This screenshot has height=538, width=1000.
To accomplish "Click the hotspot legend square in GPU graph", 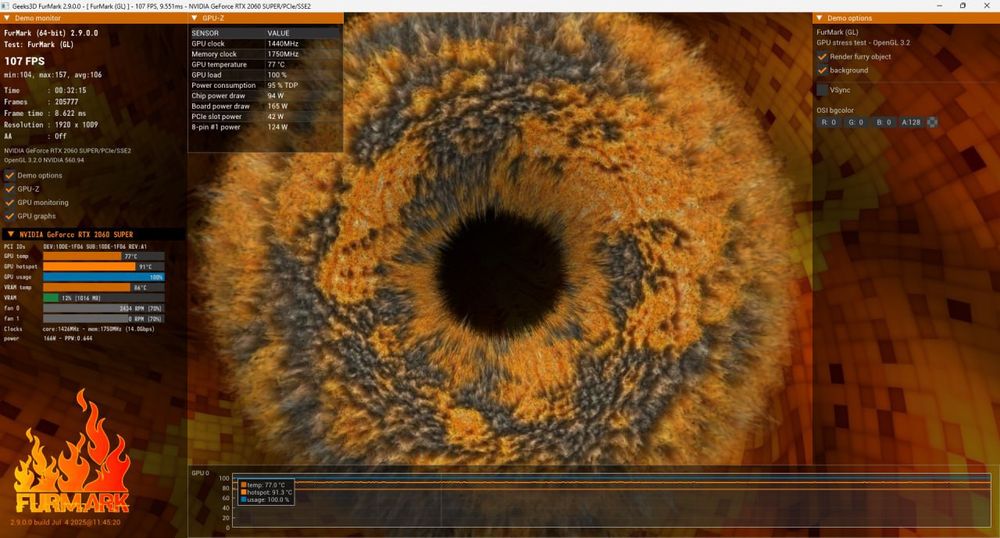I will 244,492.
